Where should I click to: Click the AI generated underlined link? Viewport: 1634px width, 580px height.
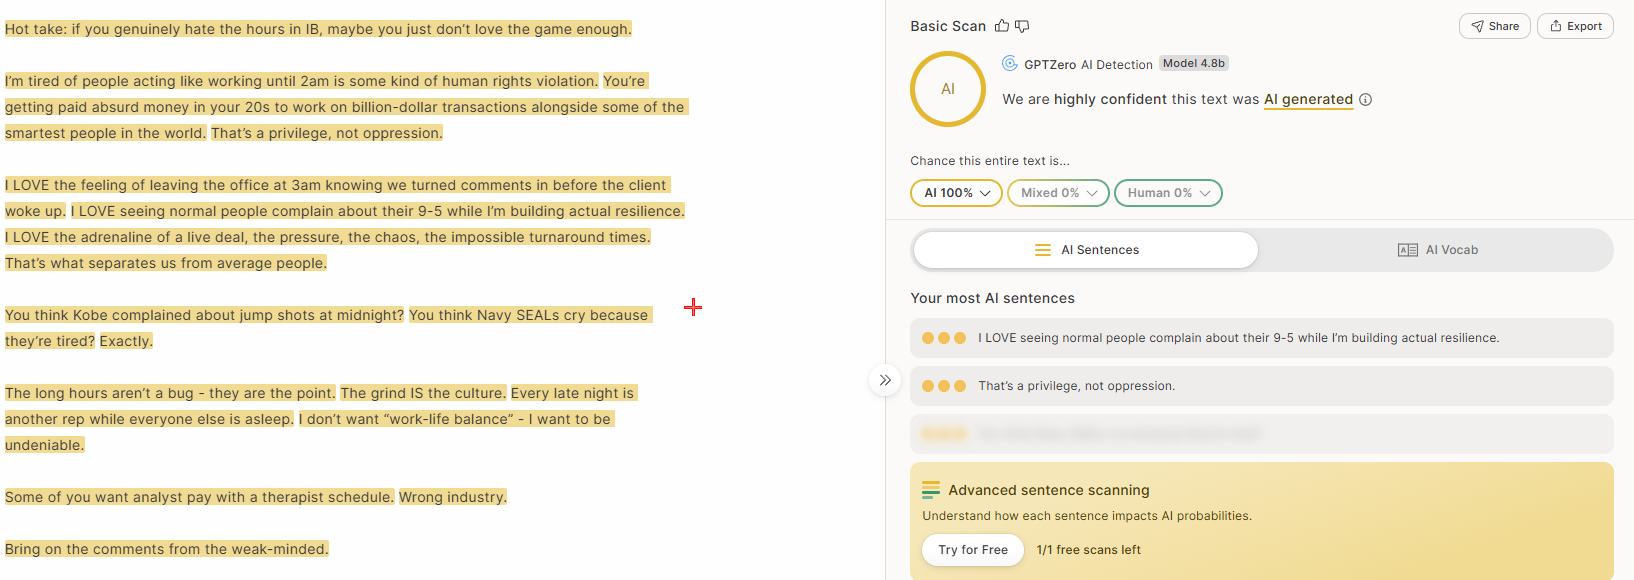click(x=1308, y=100)
